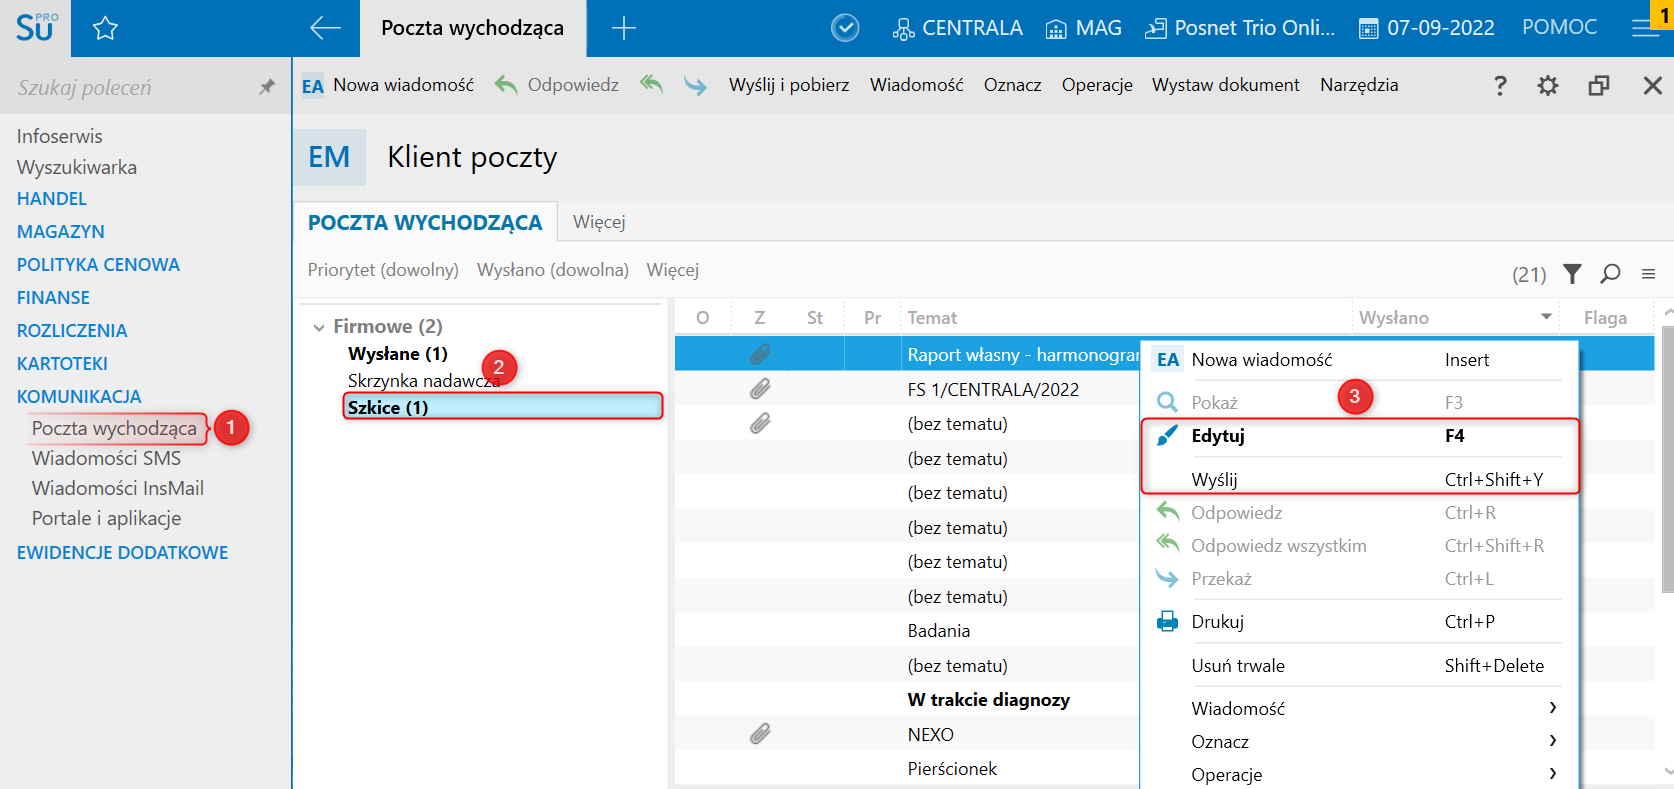Open FINANSE module in sidebar
This screenshot has width=1674, height=789.
click(x=53, y=298)
